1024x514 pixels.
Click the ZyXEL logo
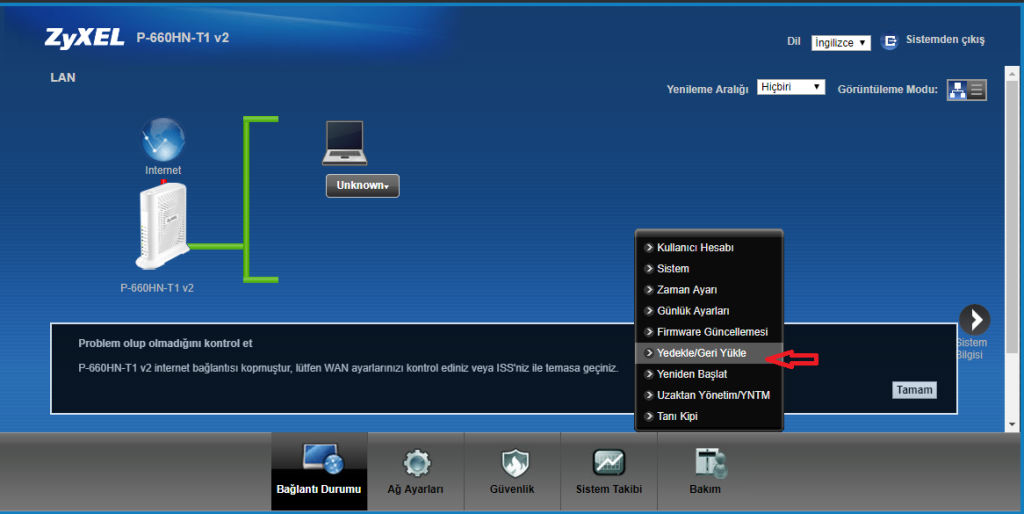(84, 39)
